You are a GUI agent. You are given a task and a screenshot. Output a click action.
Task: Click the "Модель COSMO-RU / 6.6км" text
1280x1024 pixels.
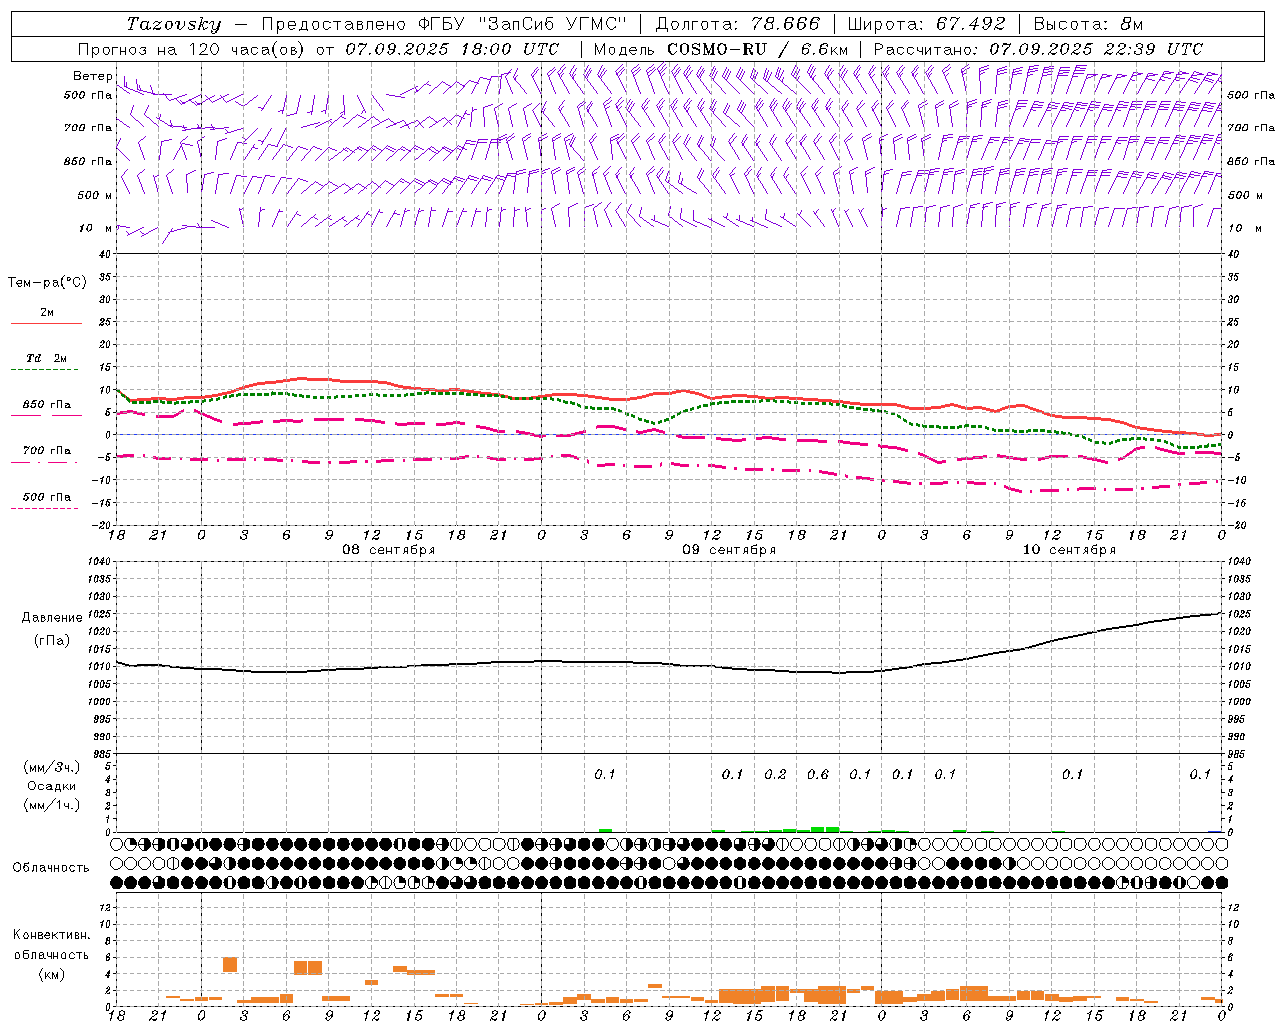(x=721, y=49)
